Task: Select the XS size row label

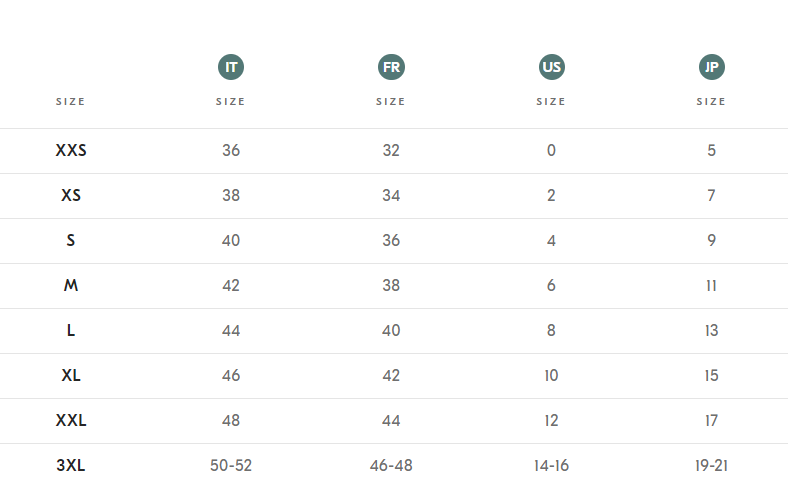Action: point(71,196)
